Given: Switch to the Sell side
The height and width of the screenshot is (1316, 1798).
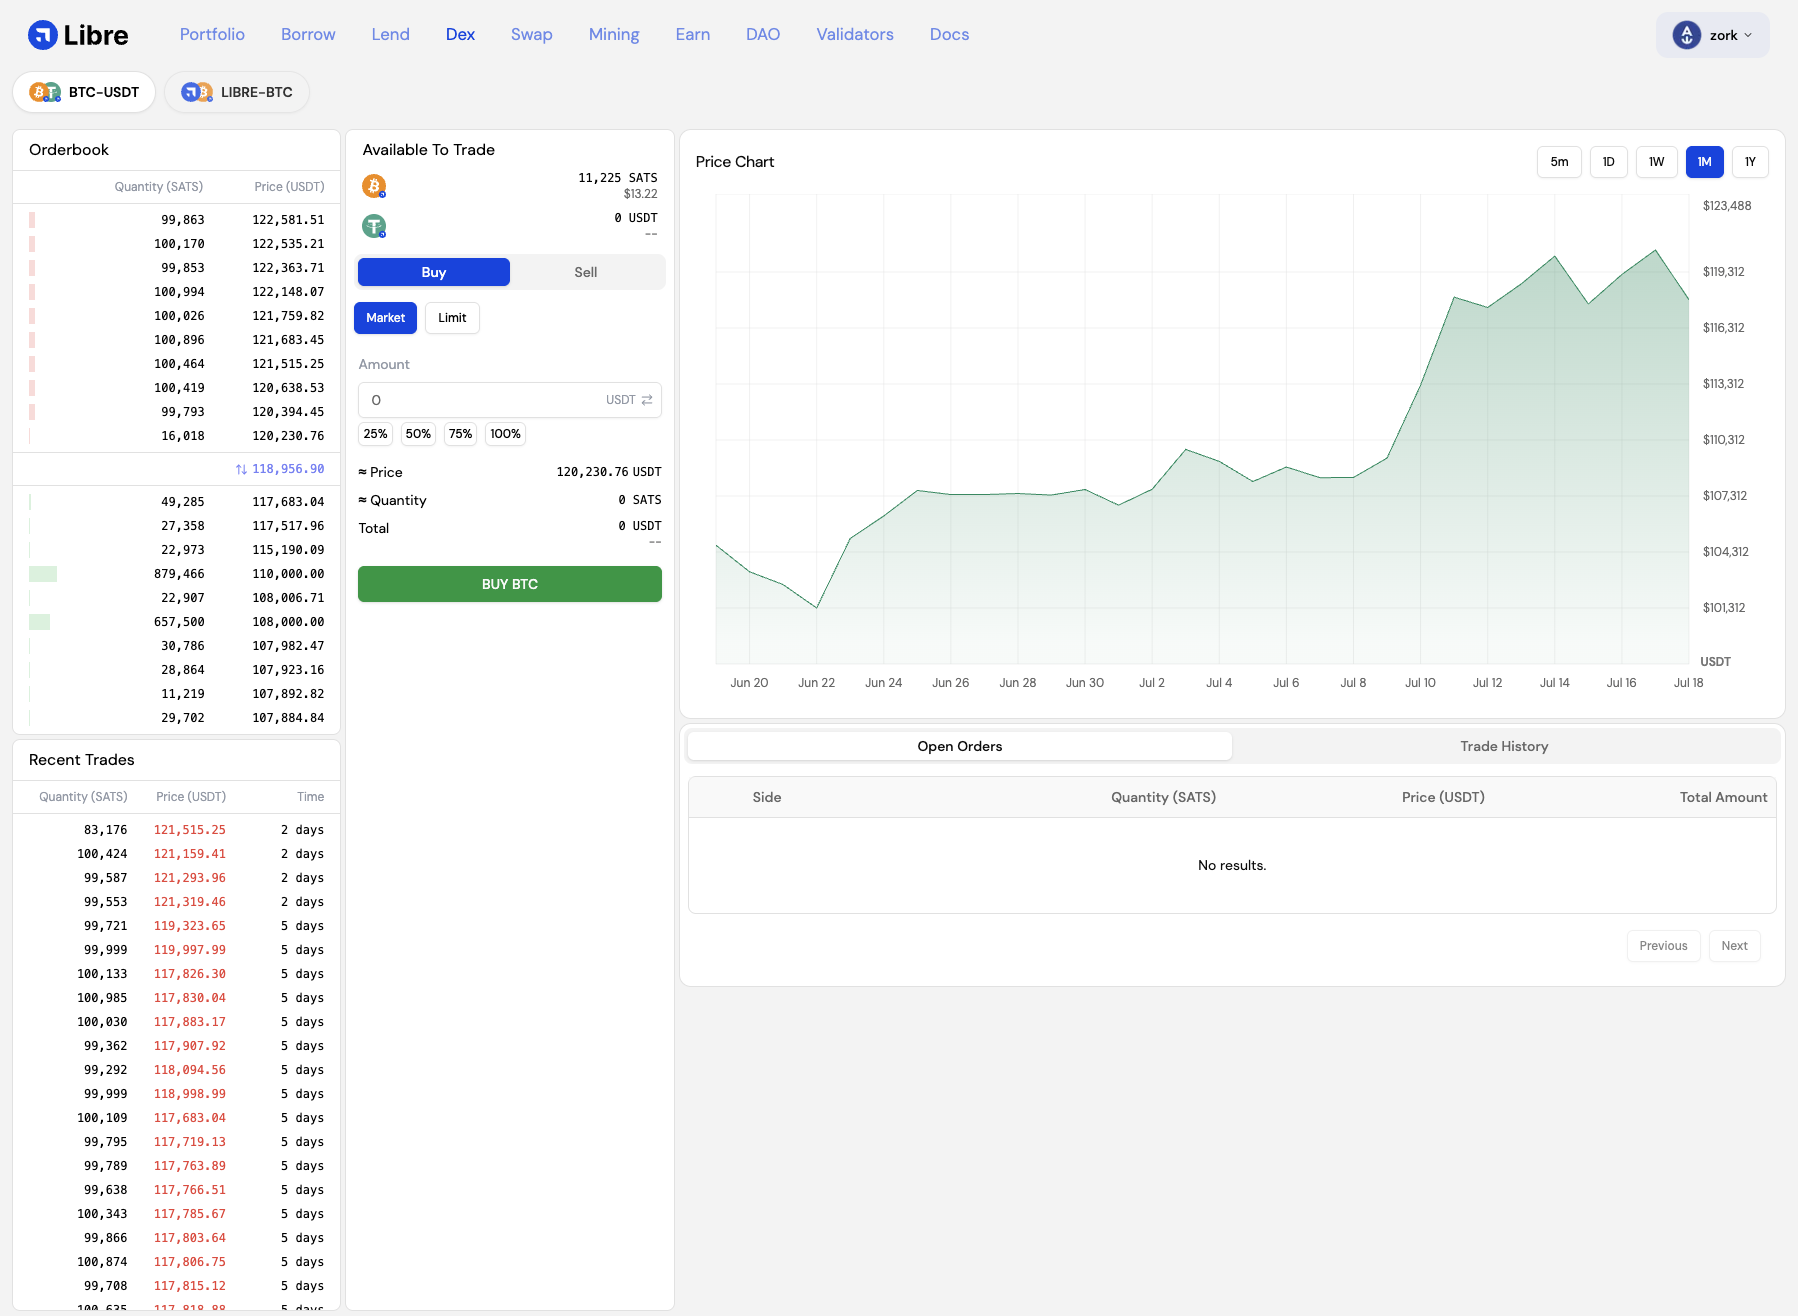Looking at the screenshot, I should tap(586, 272).
